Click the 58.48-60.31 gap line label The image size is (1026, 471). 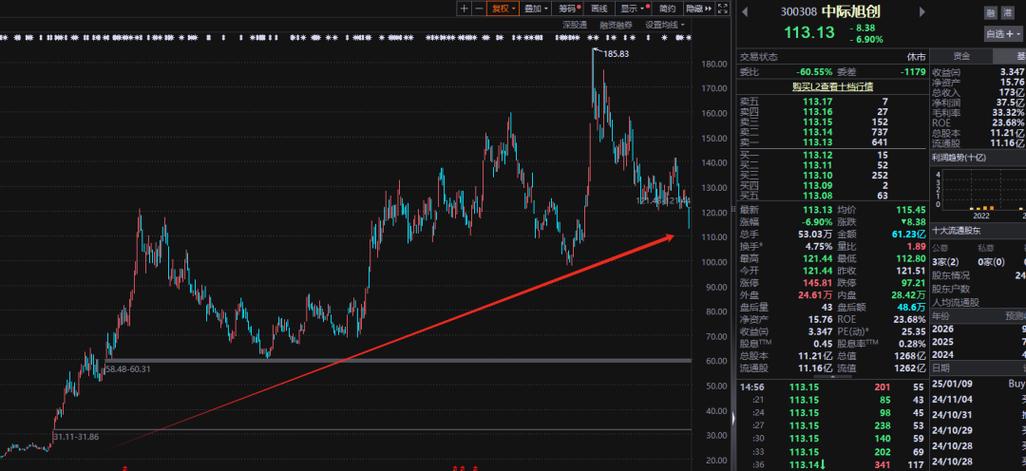click(128, 369)
